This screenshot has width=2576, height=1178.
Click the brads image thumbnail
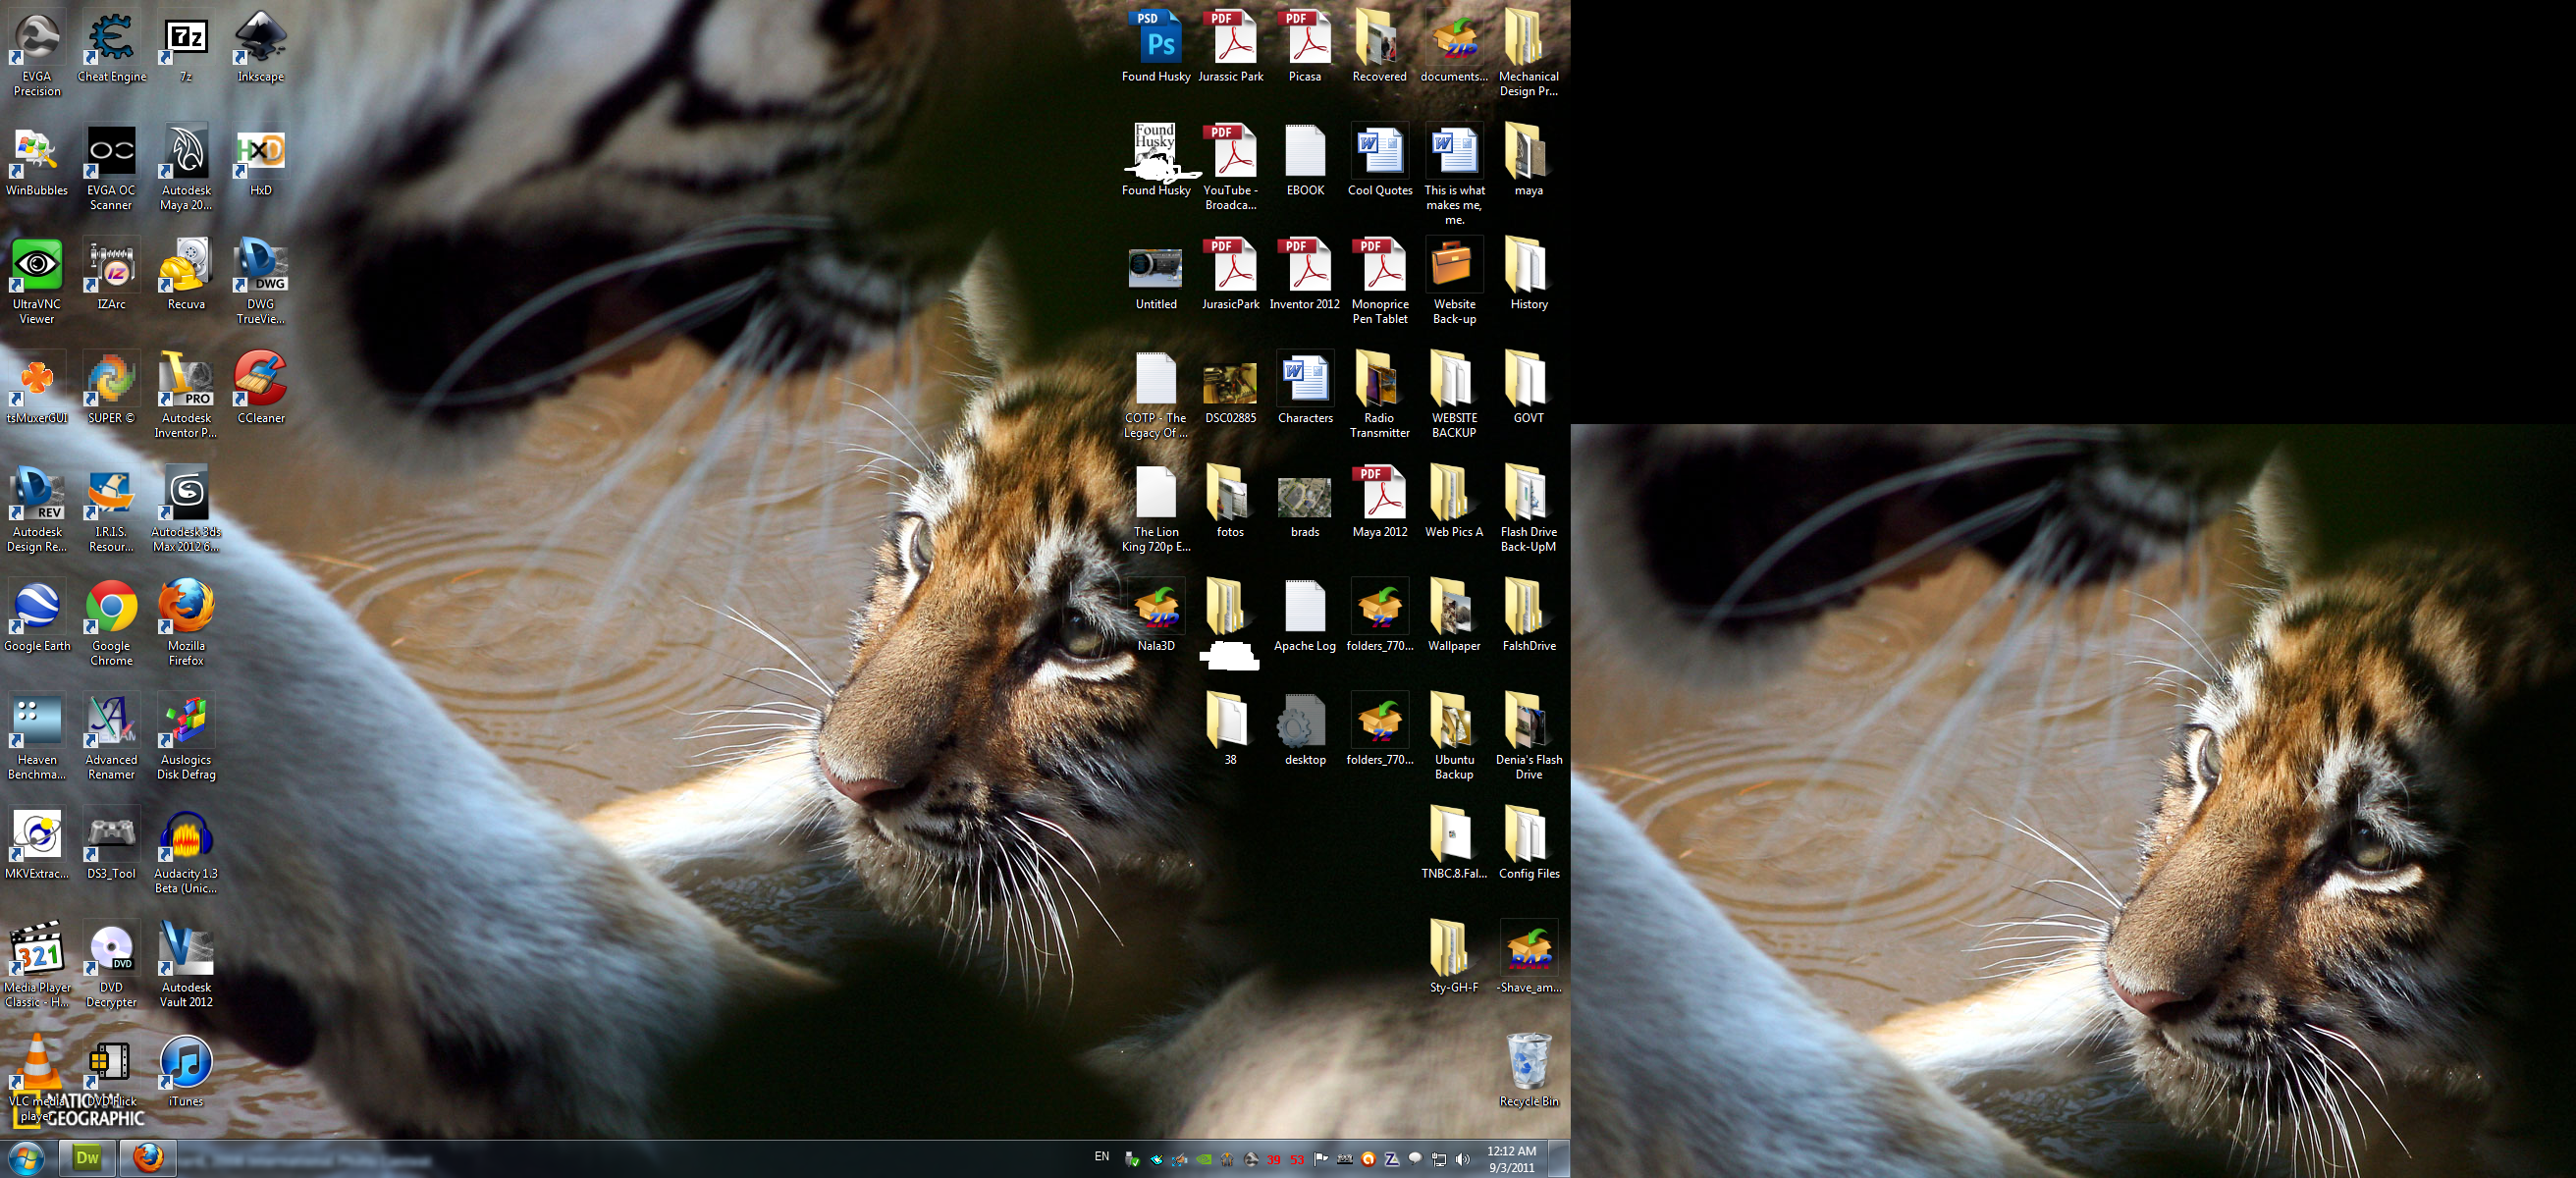pyautogui.click(x=1305, y=497)
